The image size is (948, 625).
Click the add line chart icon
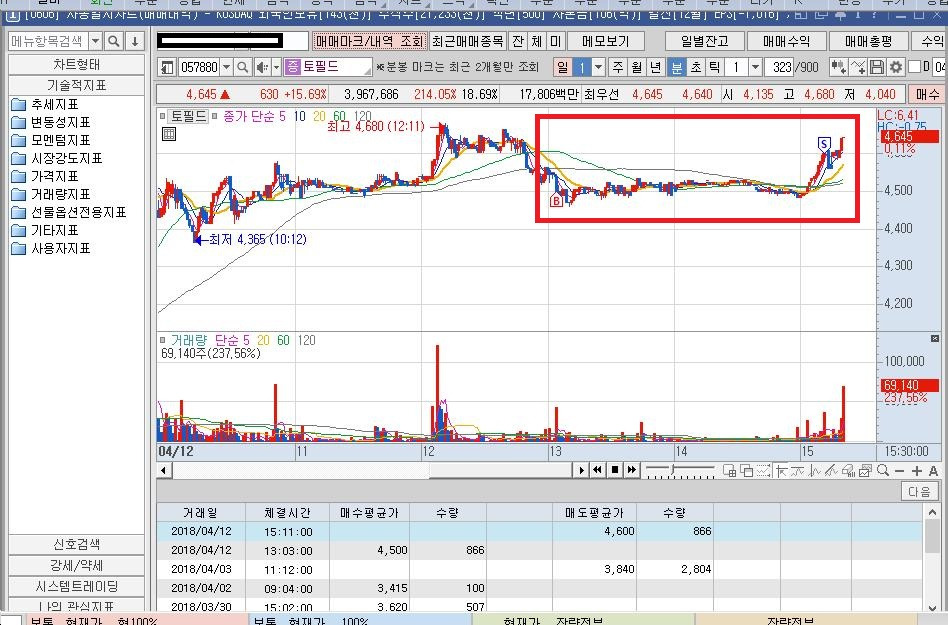[x=857, y=66]
